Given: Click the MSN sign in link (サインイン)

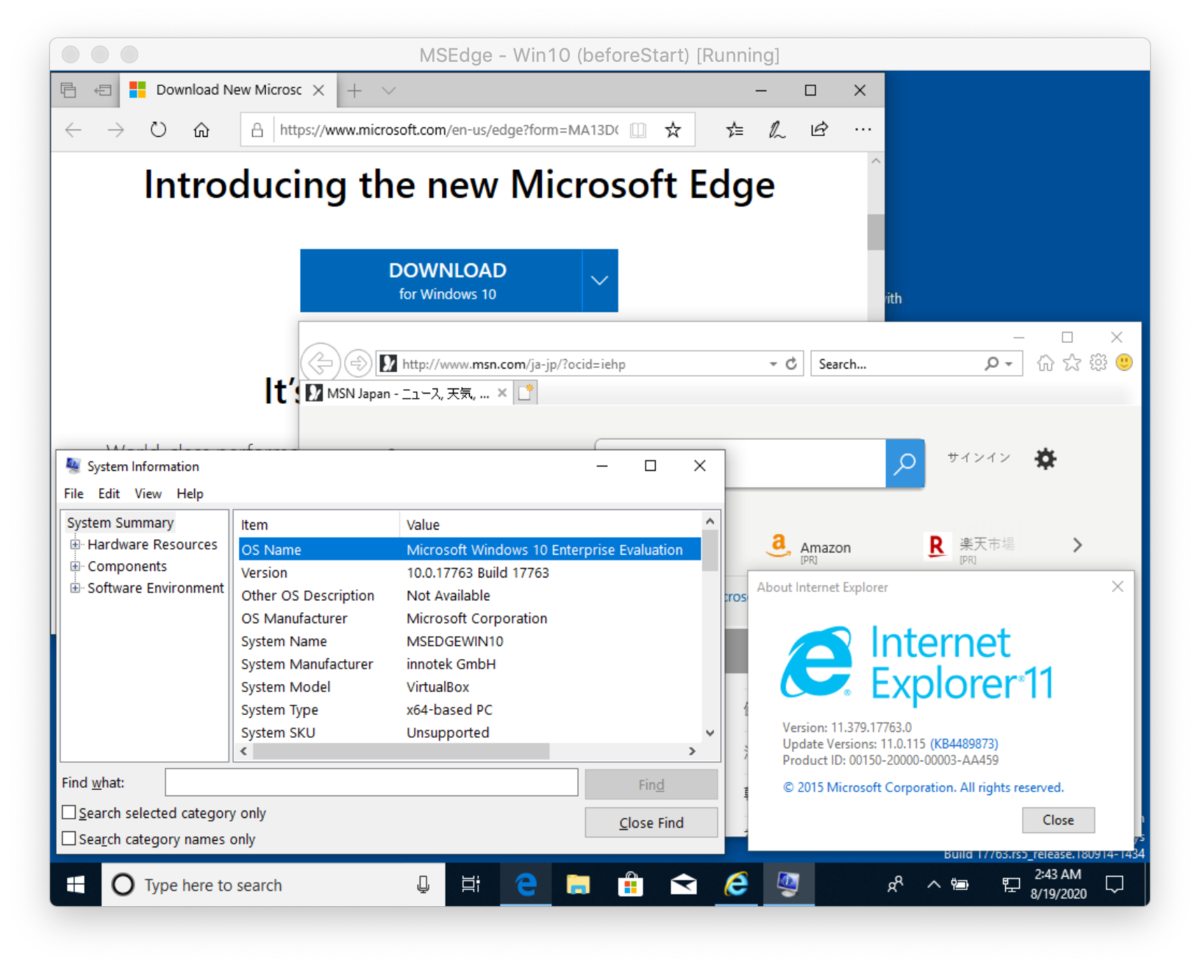Looking at the screenshot, I should pos(979,458).
